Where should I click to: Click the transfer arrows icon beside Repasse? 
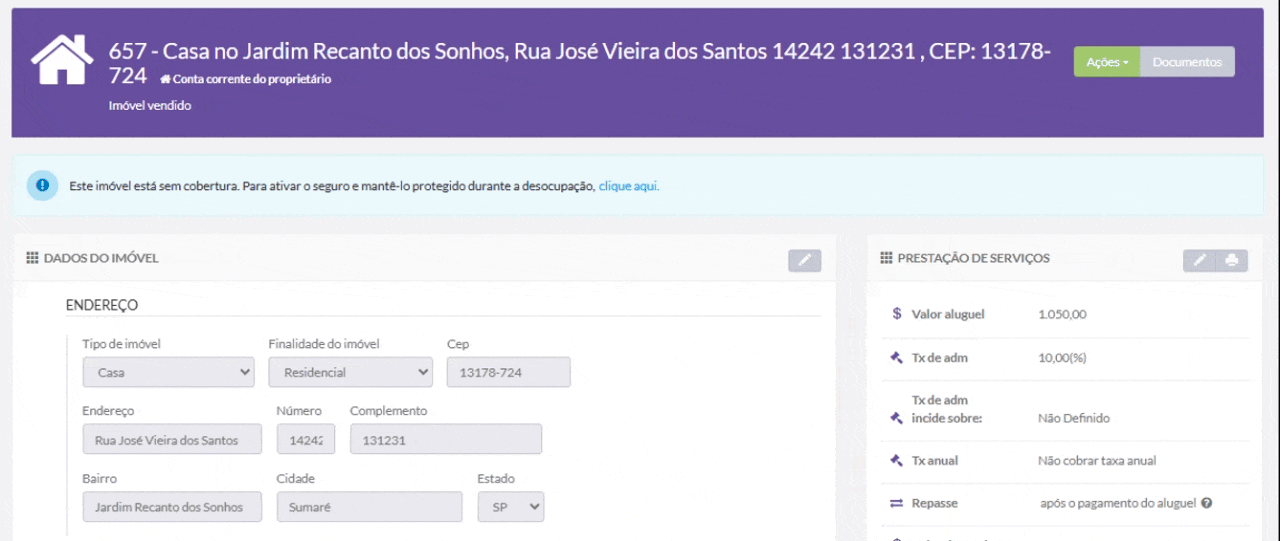point(896,503)
